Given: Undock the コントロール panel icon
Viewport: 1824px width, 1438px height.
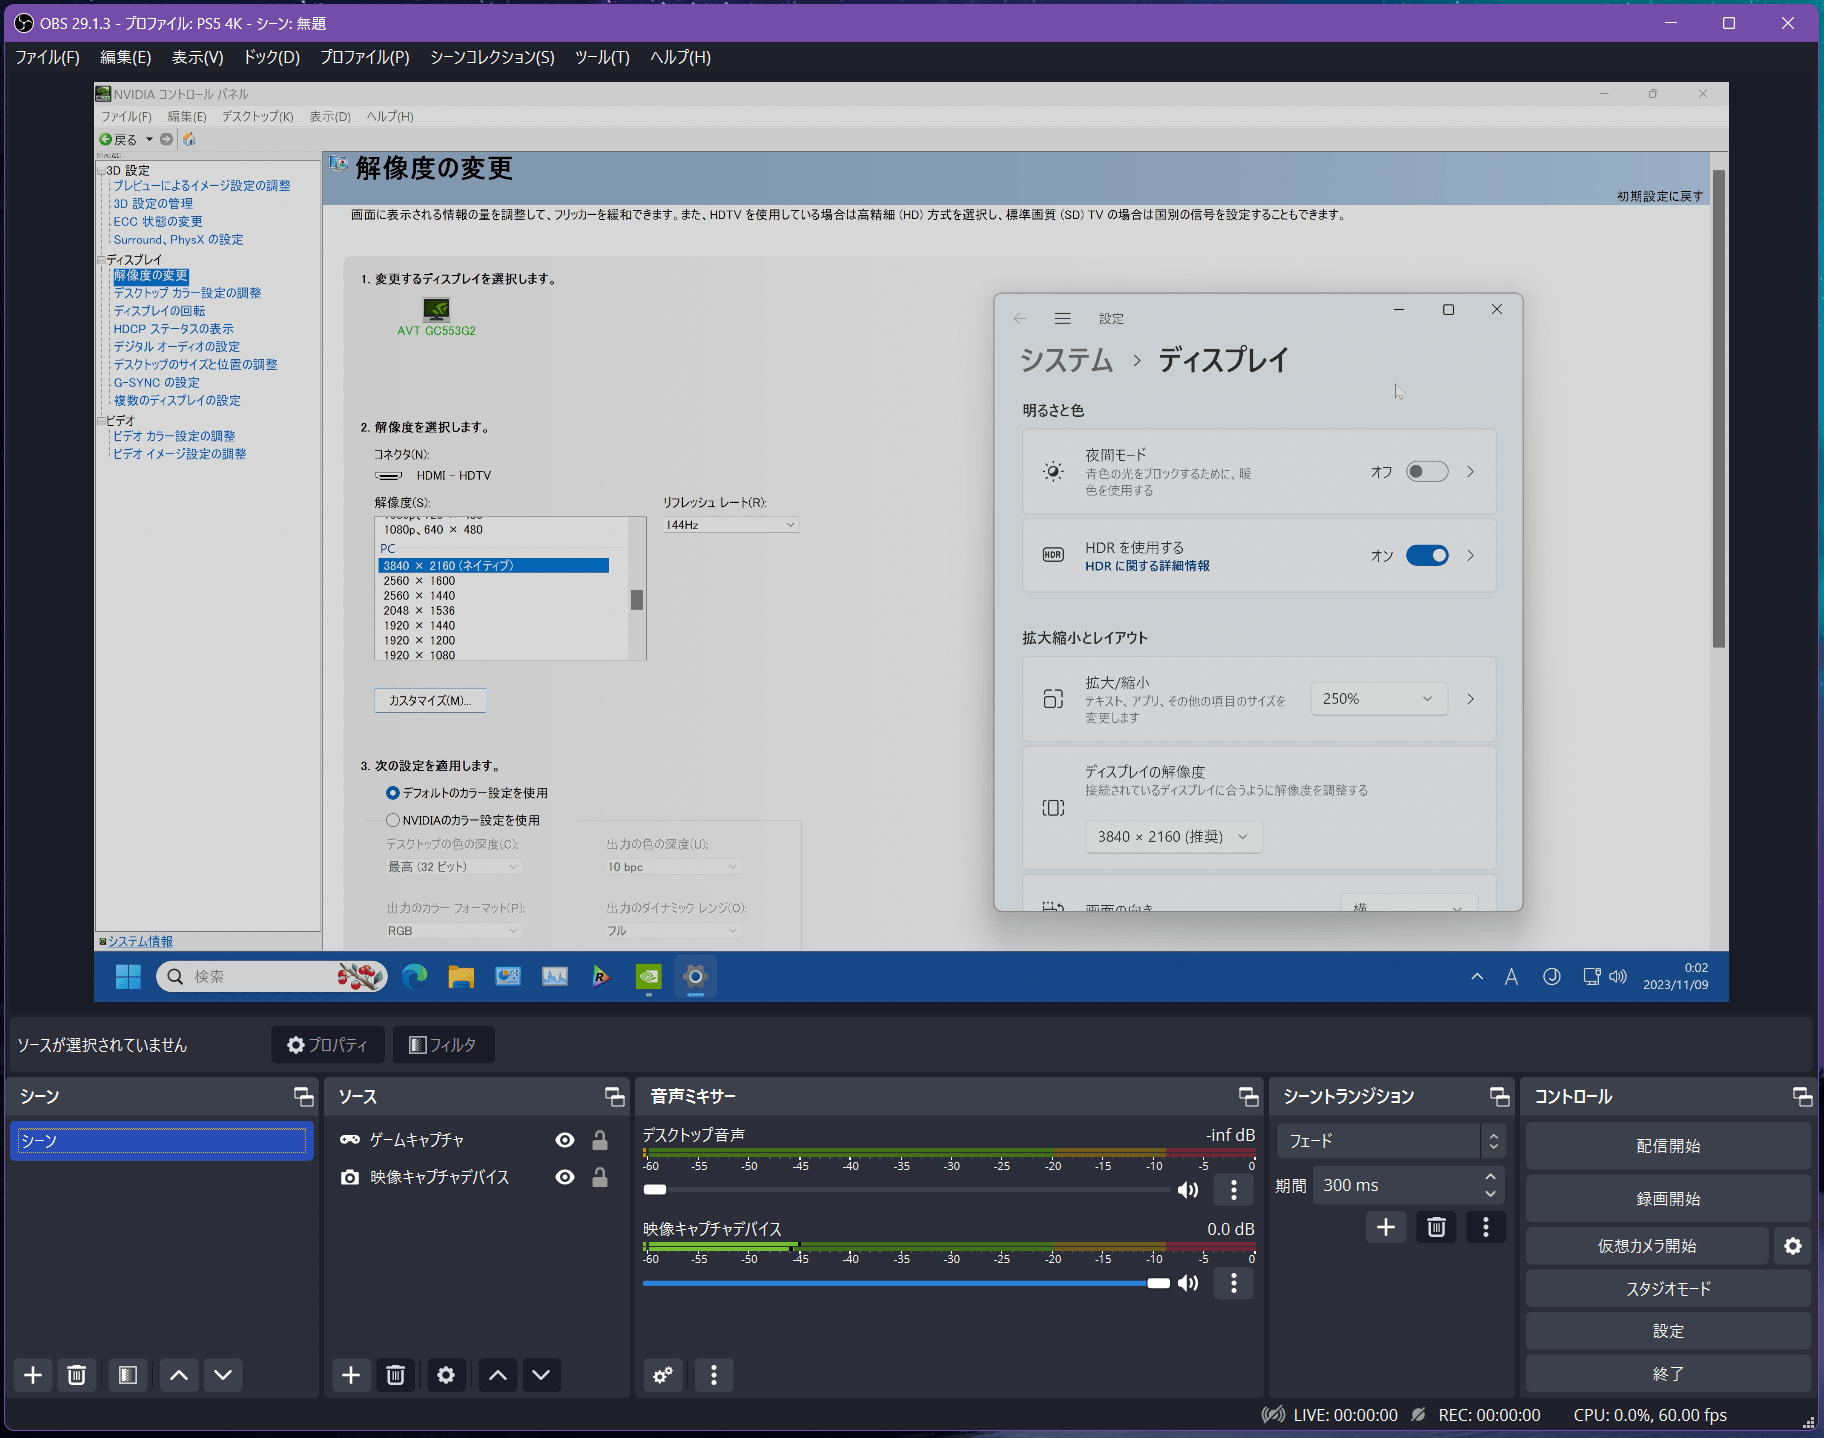Looking at the screenshot, I should click(x=1802, y=1097).
